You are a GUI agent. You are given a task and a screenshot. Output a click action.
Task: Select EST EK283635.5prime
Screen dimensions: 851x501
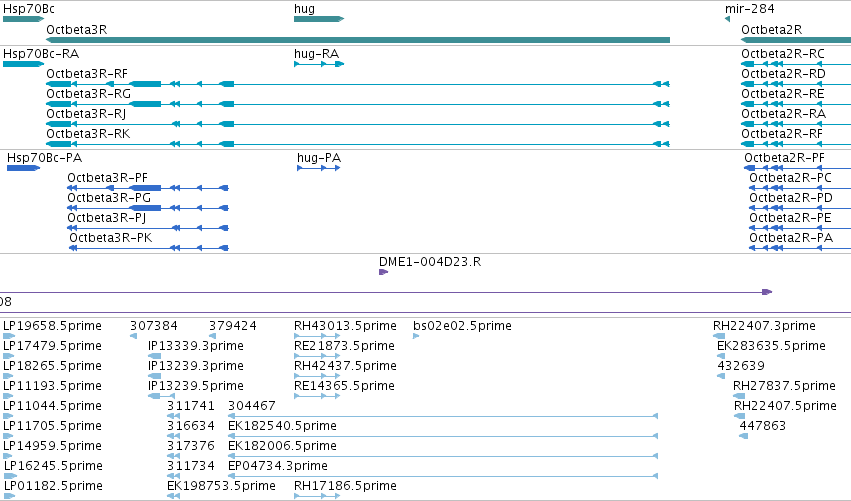(771, 346)
